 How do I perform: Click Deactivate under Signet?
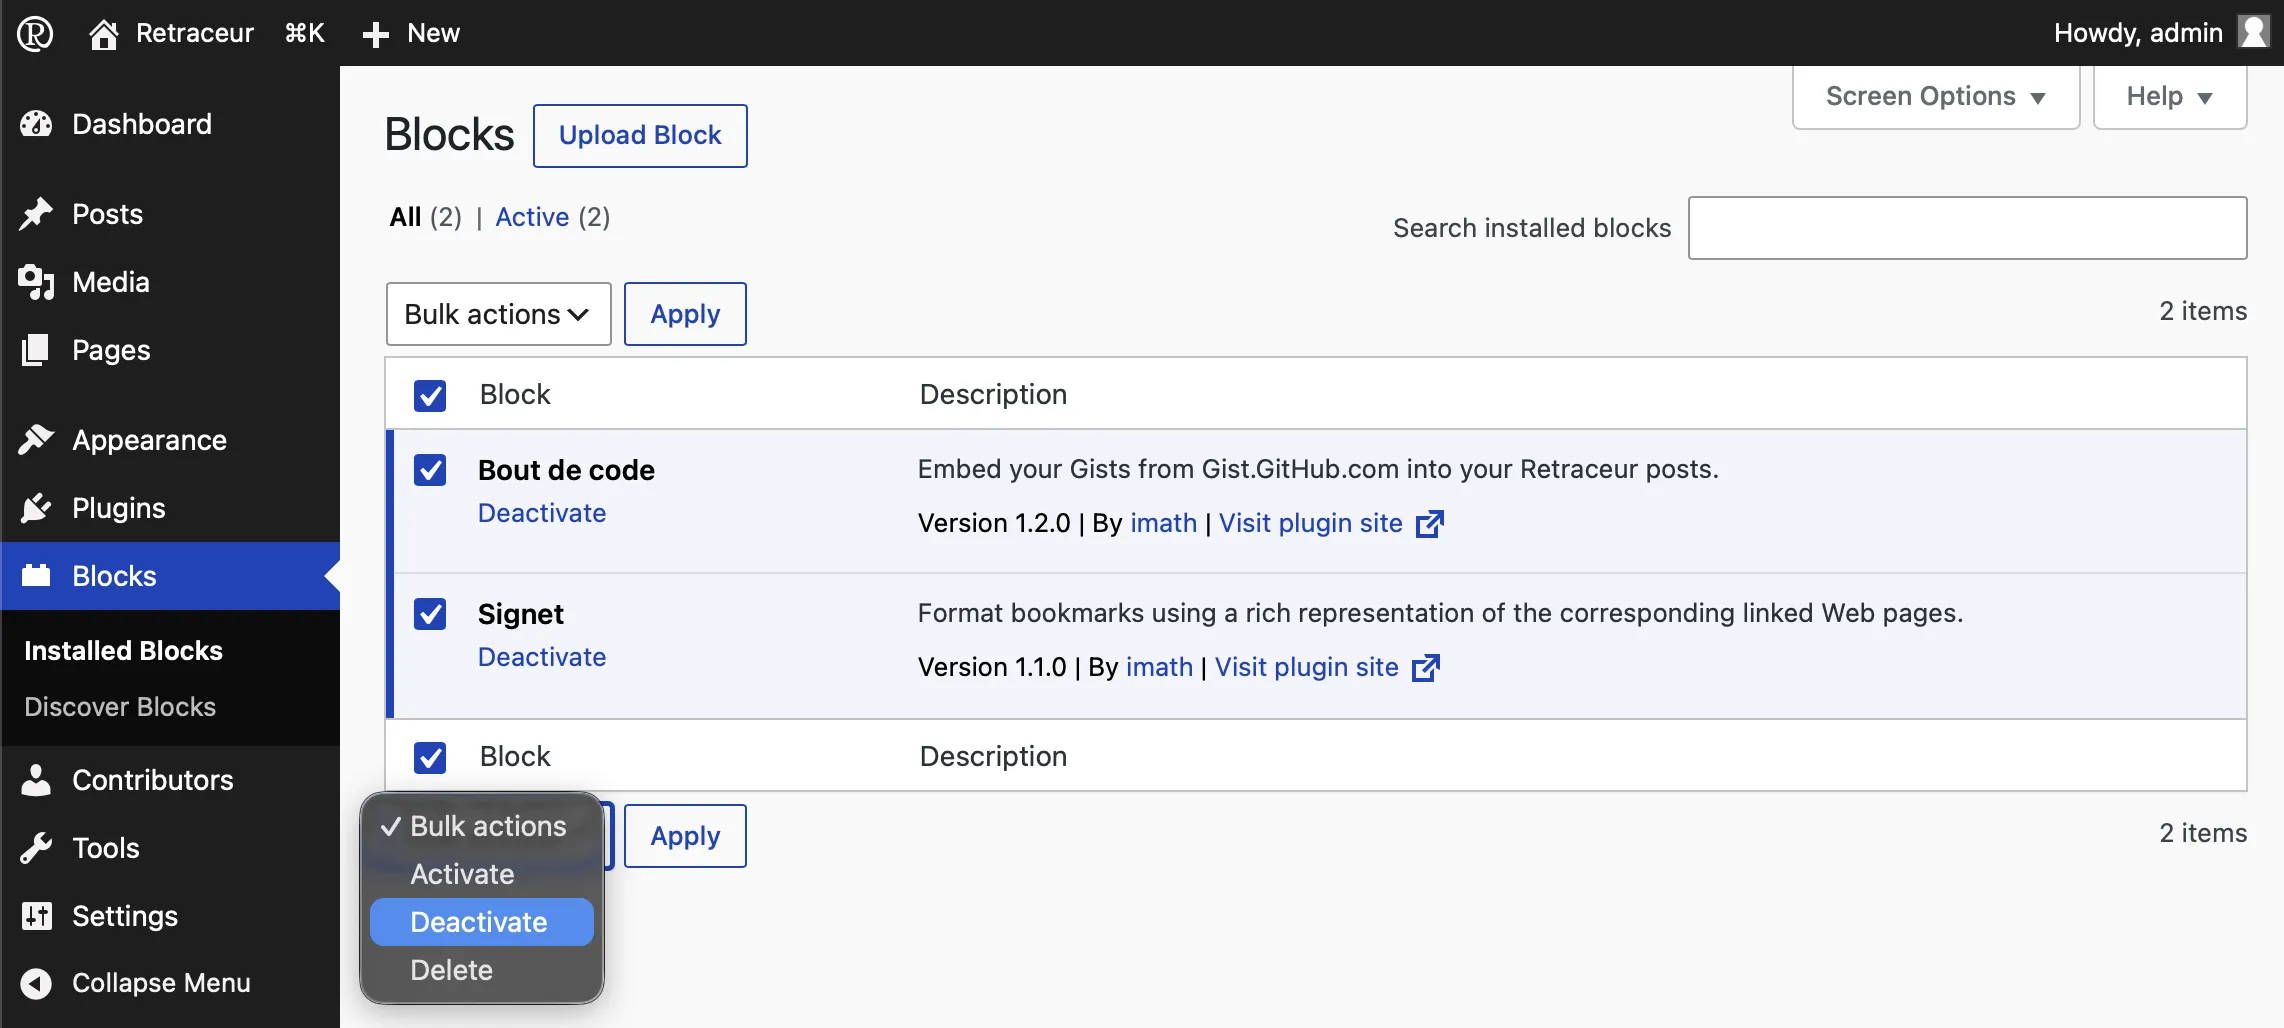pyautogui.click(x=542, y=657)
